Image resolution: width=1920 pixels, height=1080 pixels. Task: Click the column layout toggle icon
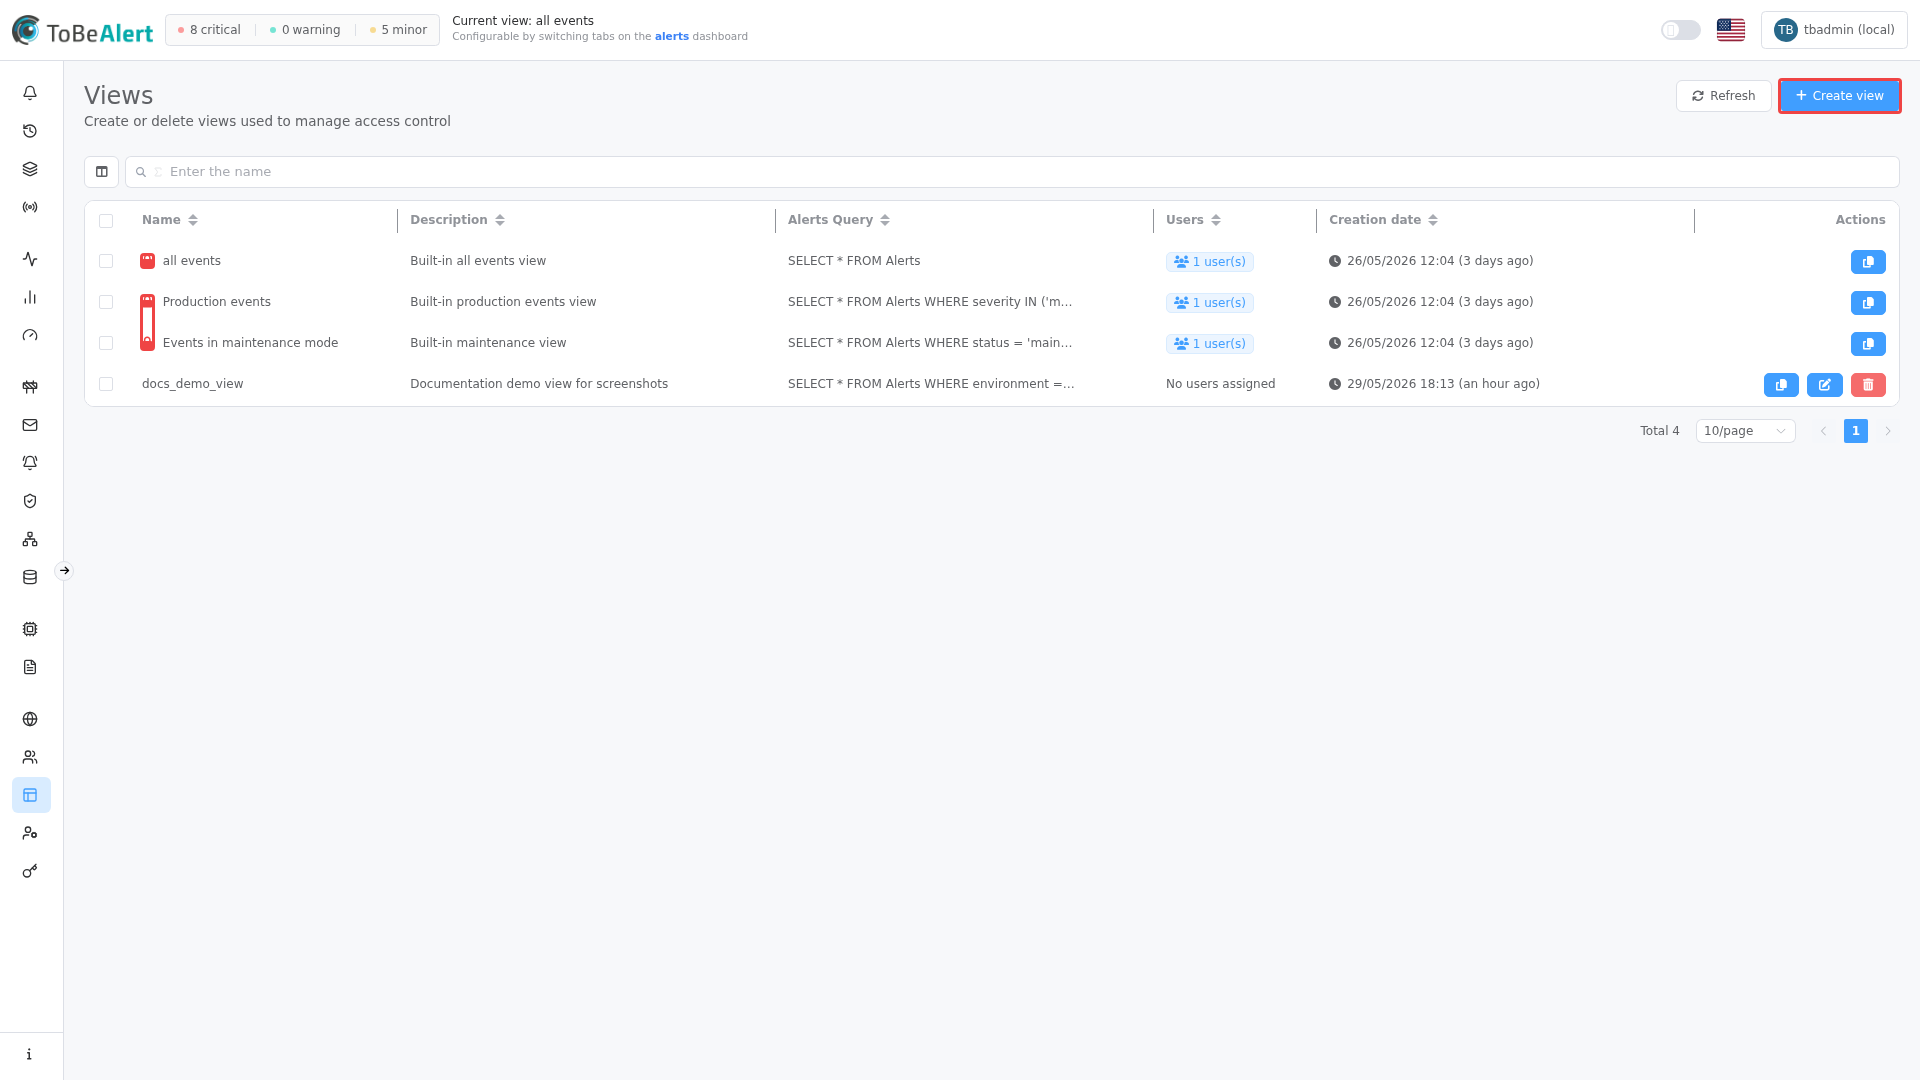click(101, 172)
